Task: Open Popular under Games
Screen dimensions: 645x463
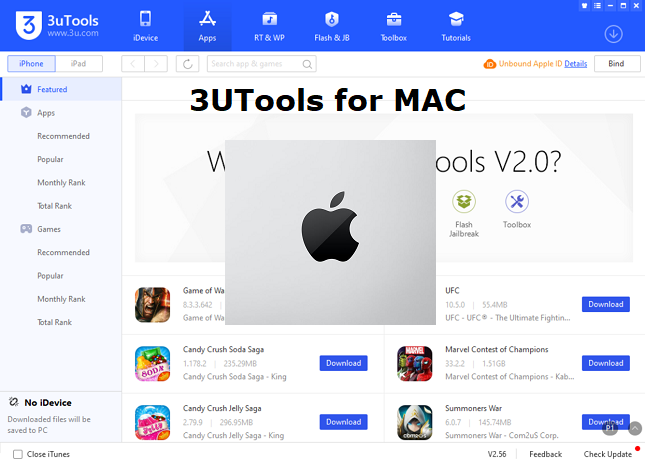Action: point(50,275)
